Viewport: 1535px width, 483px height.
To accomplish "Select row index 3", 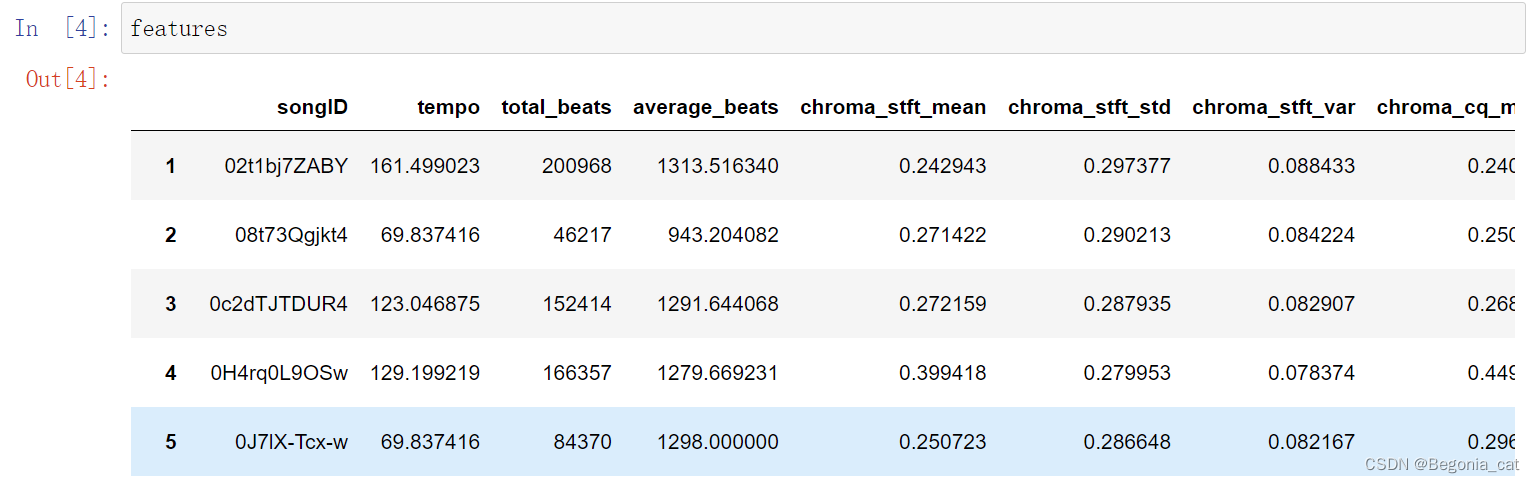I will pos(170,304).
